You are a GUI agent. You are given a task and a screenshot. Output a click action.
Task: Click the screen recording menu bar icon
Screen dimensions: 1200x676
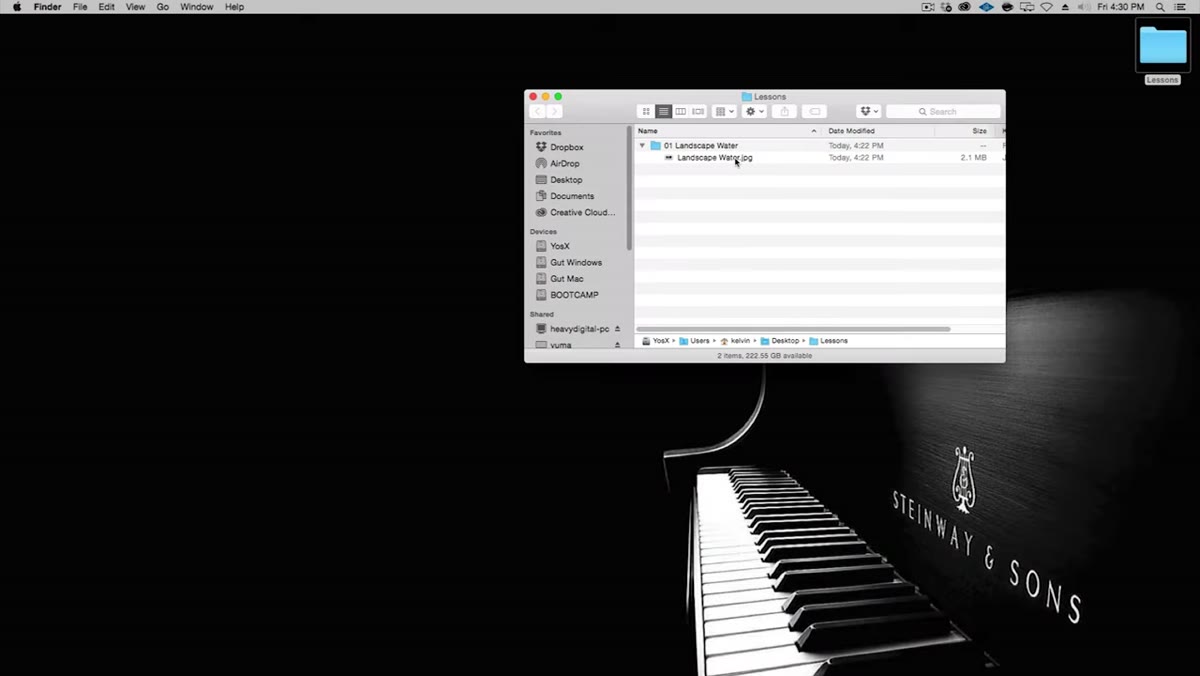pos(928,7)
